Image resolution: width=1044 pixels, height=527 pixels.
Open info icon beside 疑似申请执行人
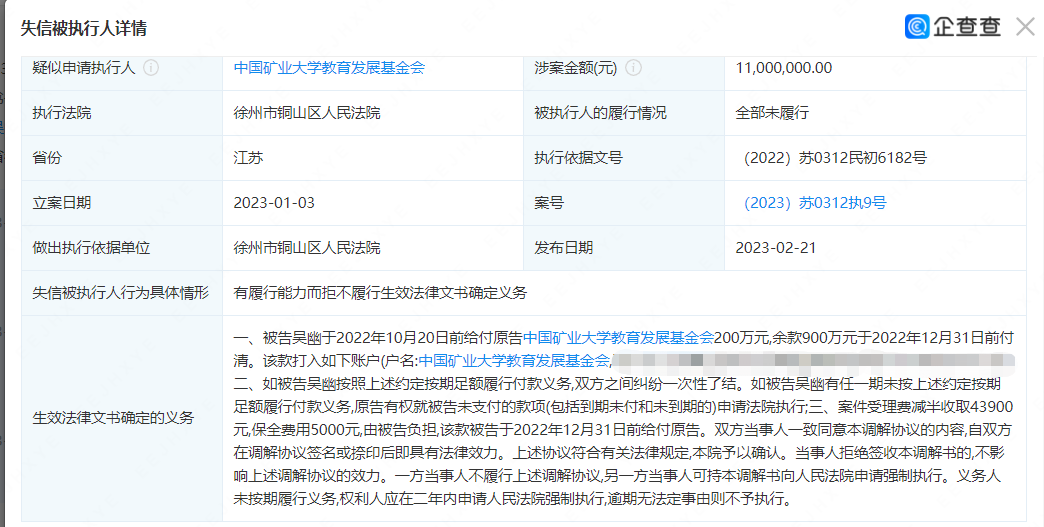pyautogui.click(x=151, y=68)
